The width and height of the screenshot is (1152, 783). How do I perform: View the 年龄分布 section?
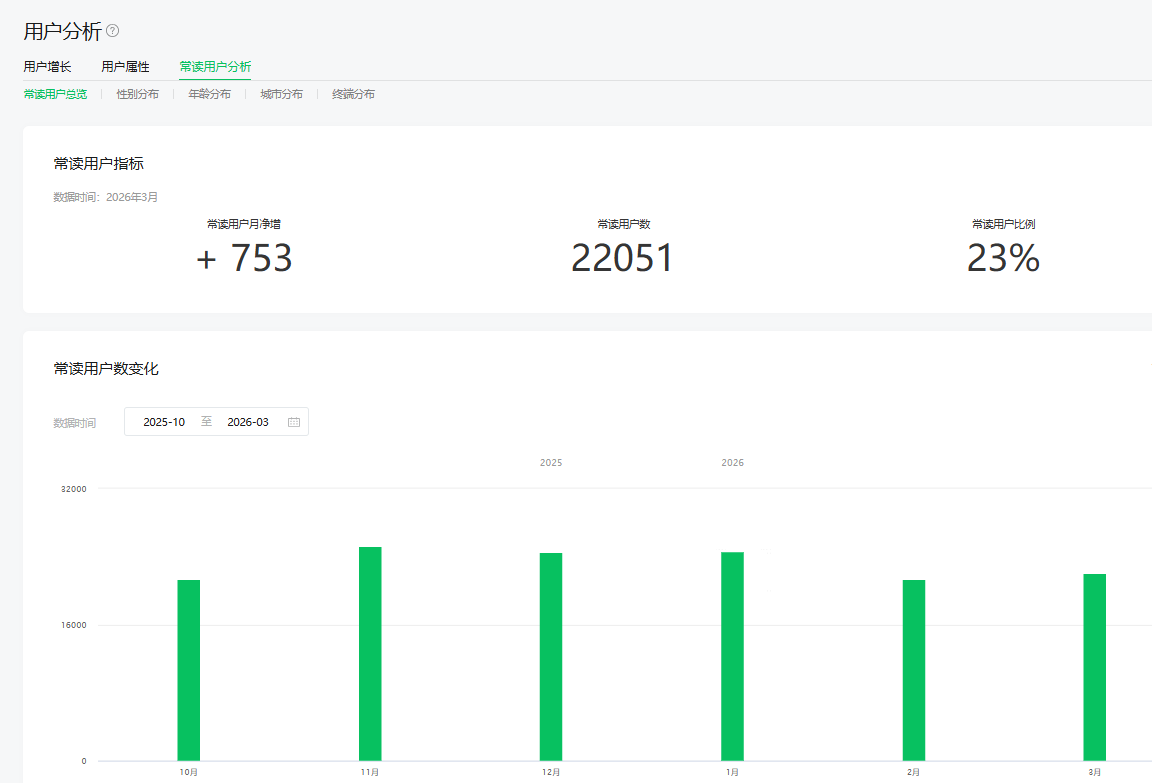[209, 94]
